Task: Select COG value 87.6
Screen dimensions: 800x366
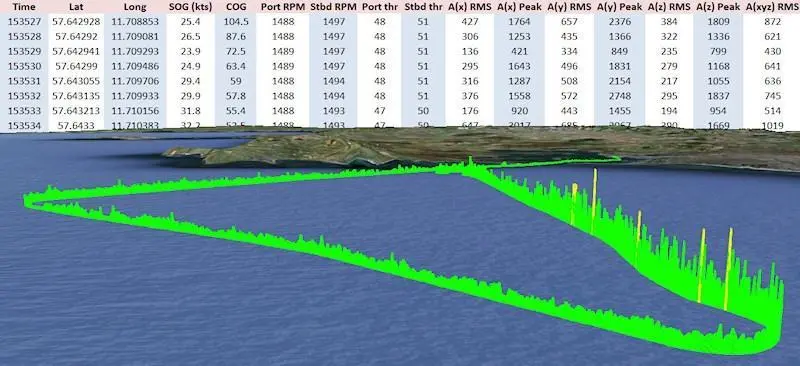Action: [236, 37]
